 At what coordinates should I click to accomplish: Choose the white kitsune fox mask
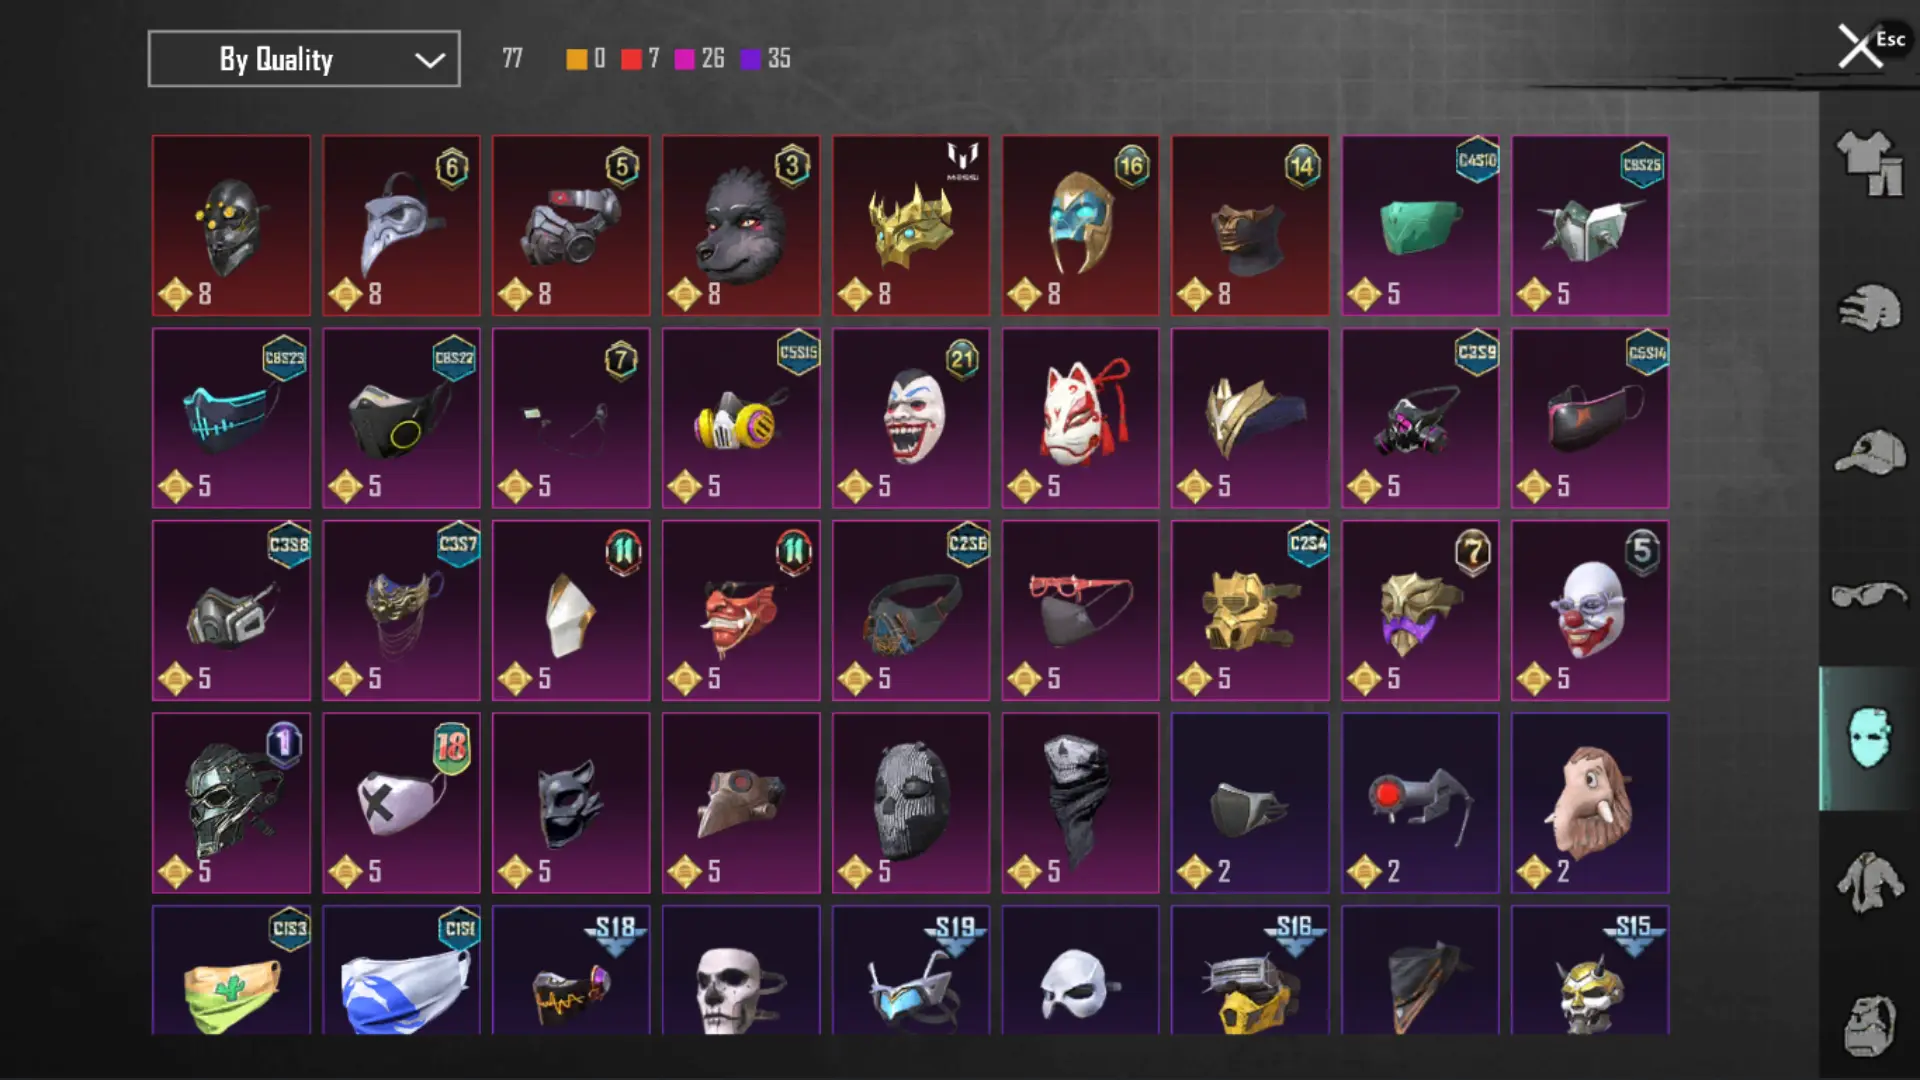(x=1081, y=418)
